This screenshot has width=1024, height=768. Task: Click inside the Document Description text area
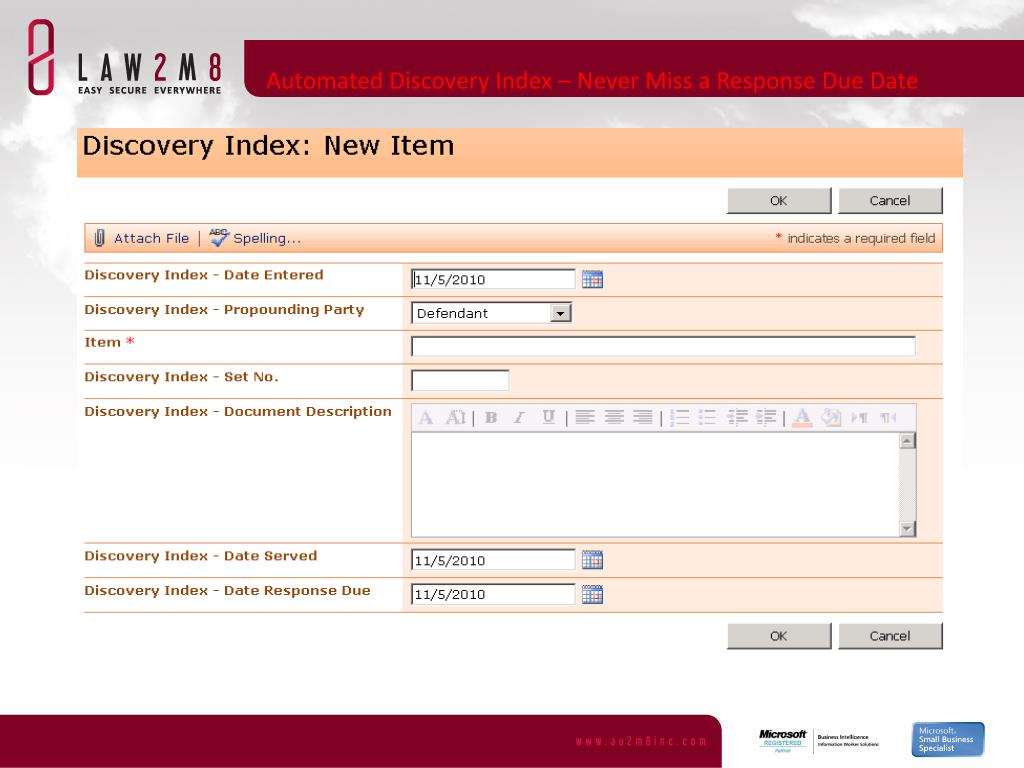pyautogui.click(x=655, y=485)
